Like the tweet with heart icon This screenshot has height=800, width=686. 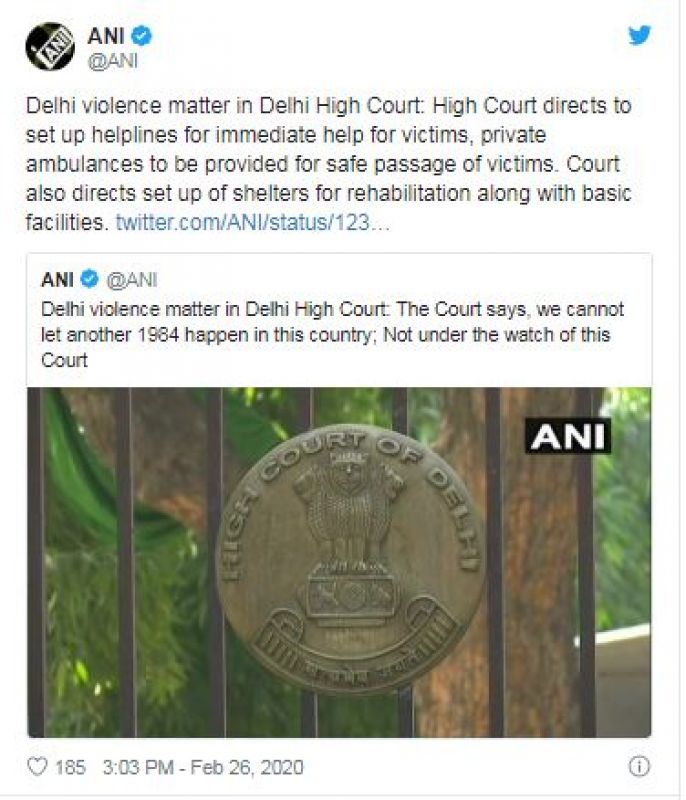[x=37, y=767]
